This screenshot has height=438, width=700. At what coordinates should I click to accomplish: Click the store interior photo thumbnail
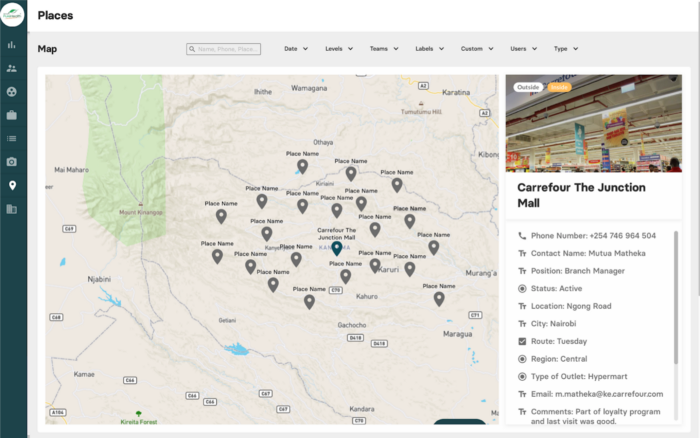[593, 123]
